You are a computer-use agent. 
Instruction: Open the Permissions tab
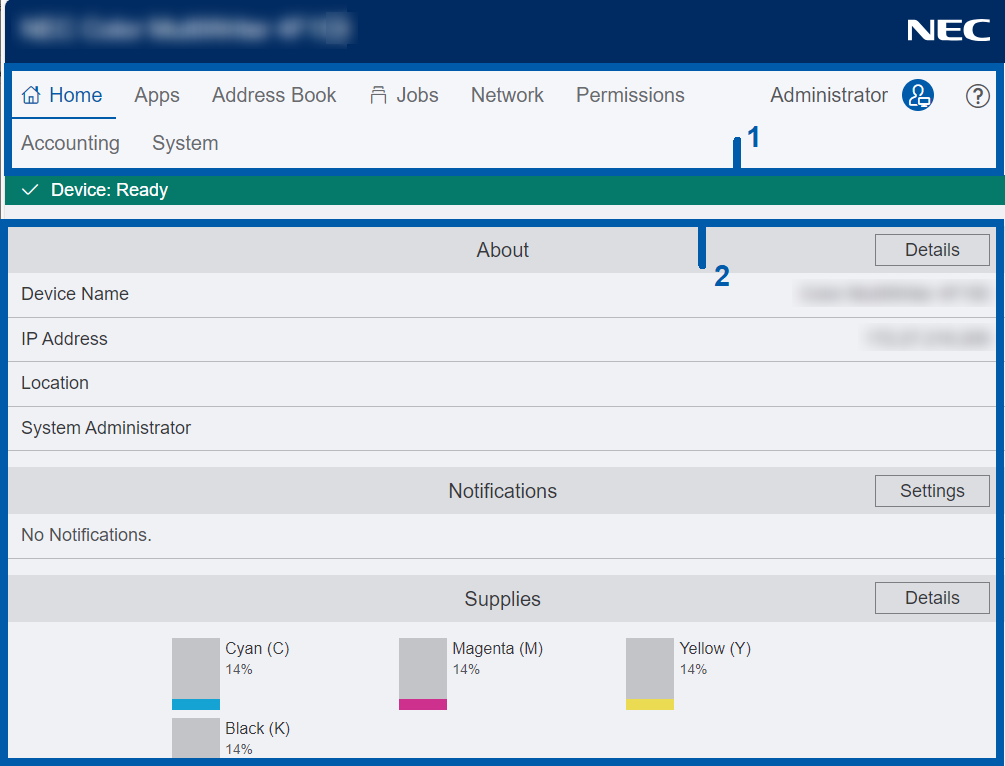(x=630, y=95)
